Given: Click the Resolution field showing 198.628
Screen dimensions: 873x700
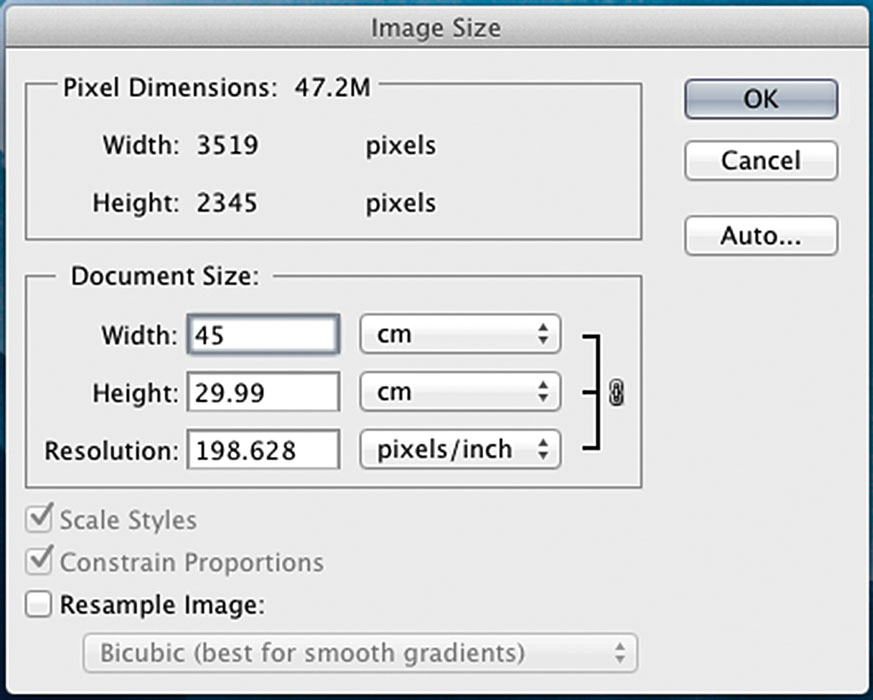Looking at the screenshot, I should 263,449.
